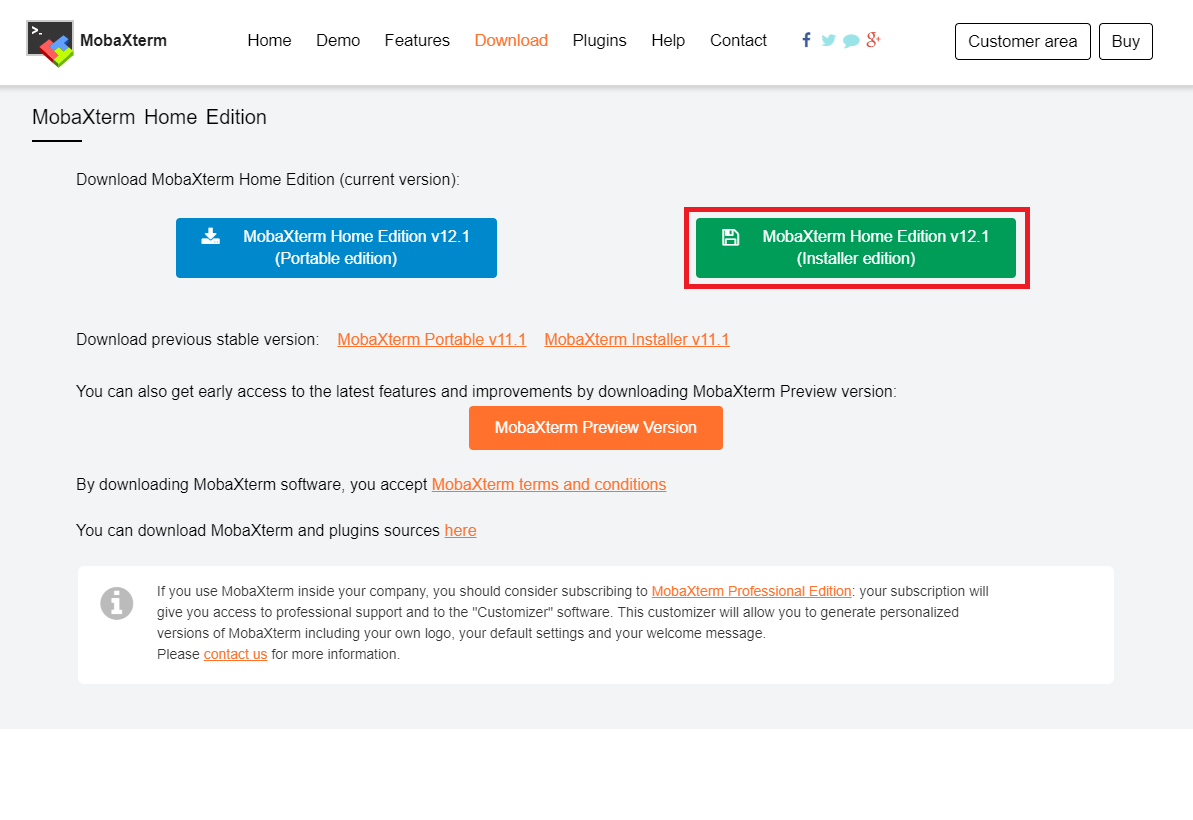
Task: Click the MobaXterm Preview Version button
Action: point(596,427)
